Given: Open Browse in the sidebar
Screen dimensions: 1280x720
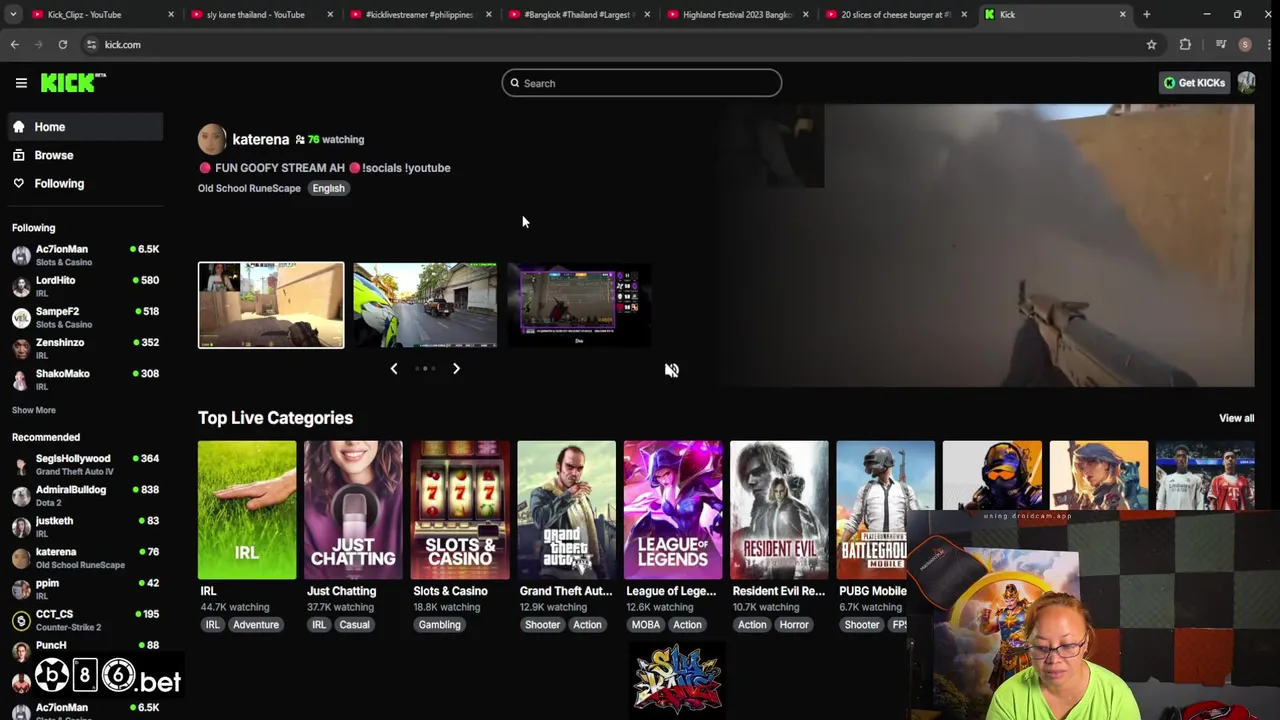Looking at the screenshot, I should click(85, 155).
